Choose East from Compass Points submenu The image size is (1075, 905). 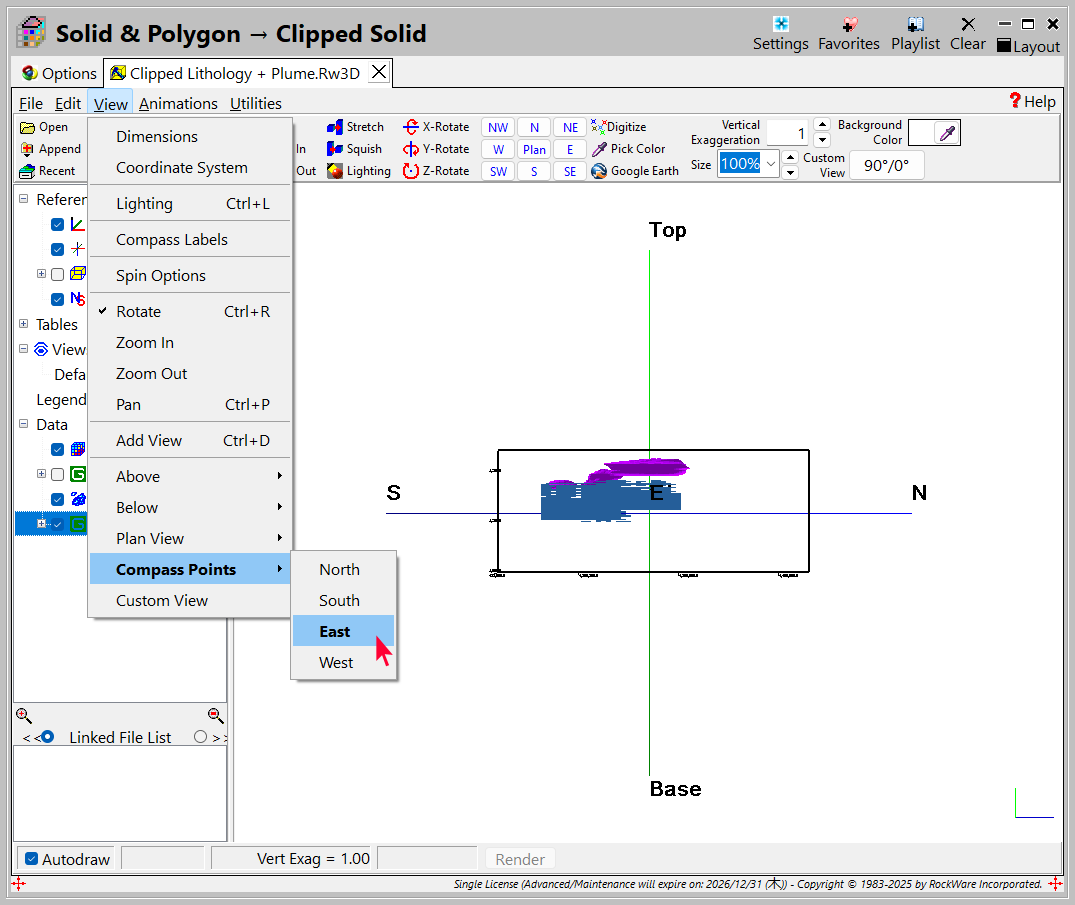(x=336, y=632)
